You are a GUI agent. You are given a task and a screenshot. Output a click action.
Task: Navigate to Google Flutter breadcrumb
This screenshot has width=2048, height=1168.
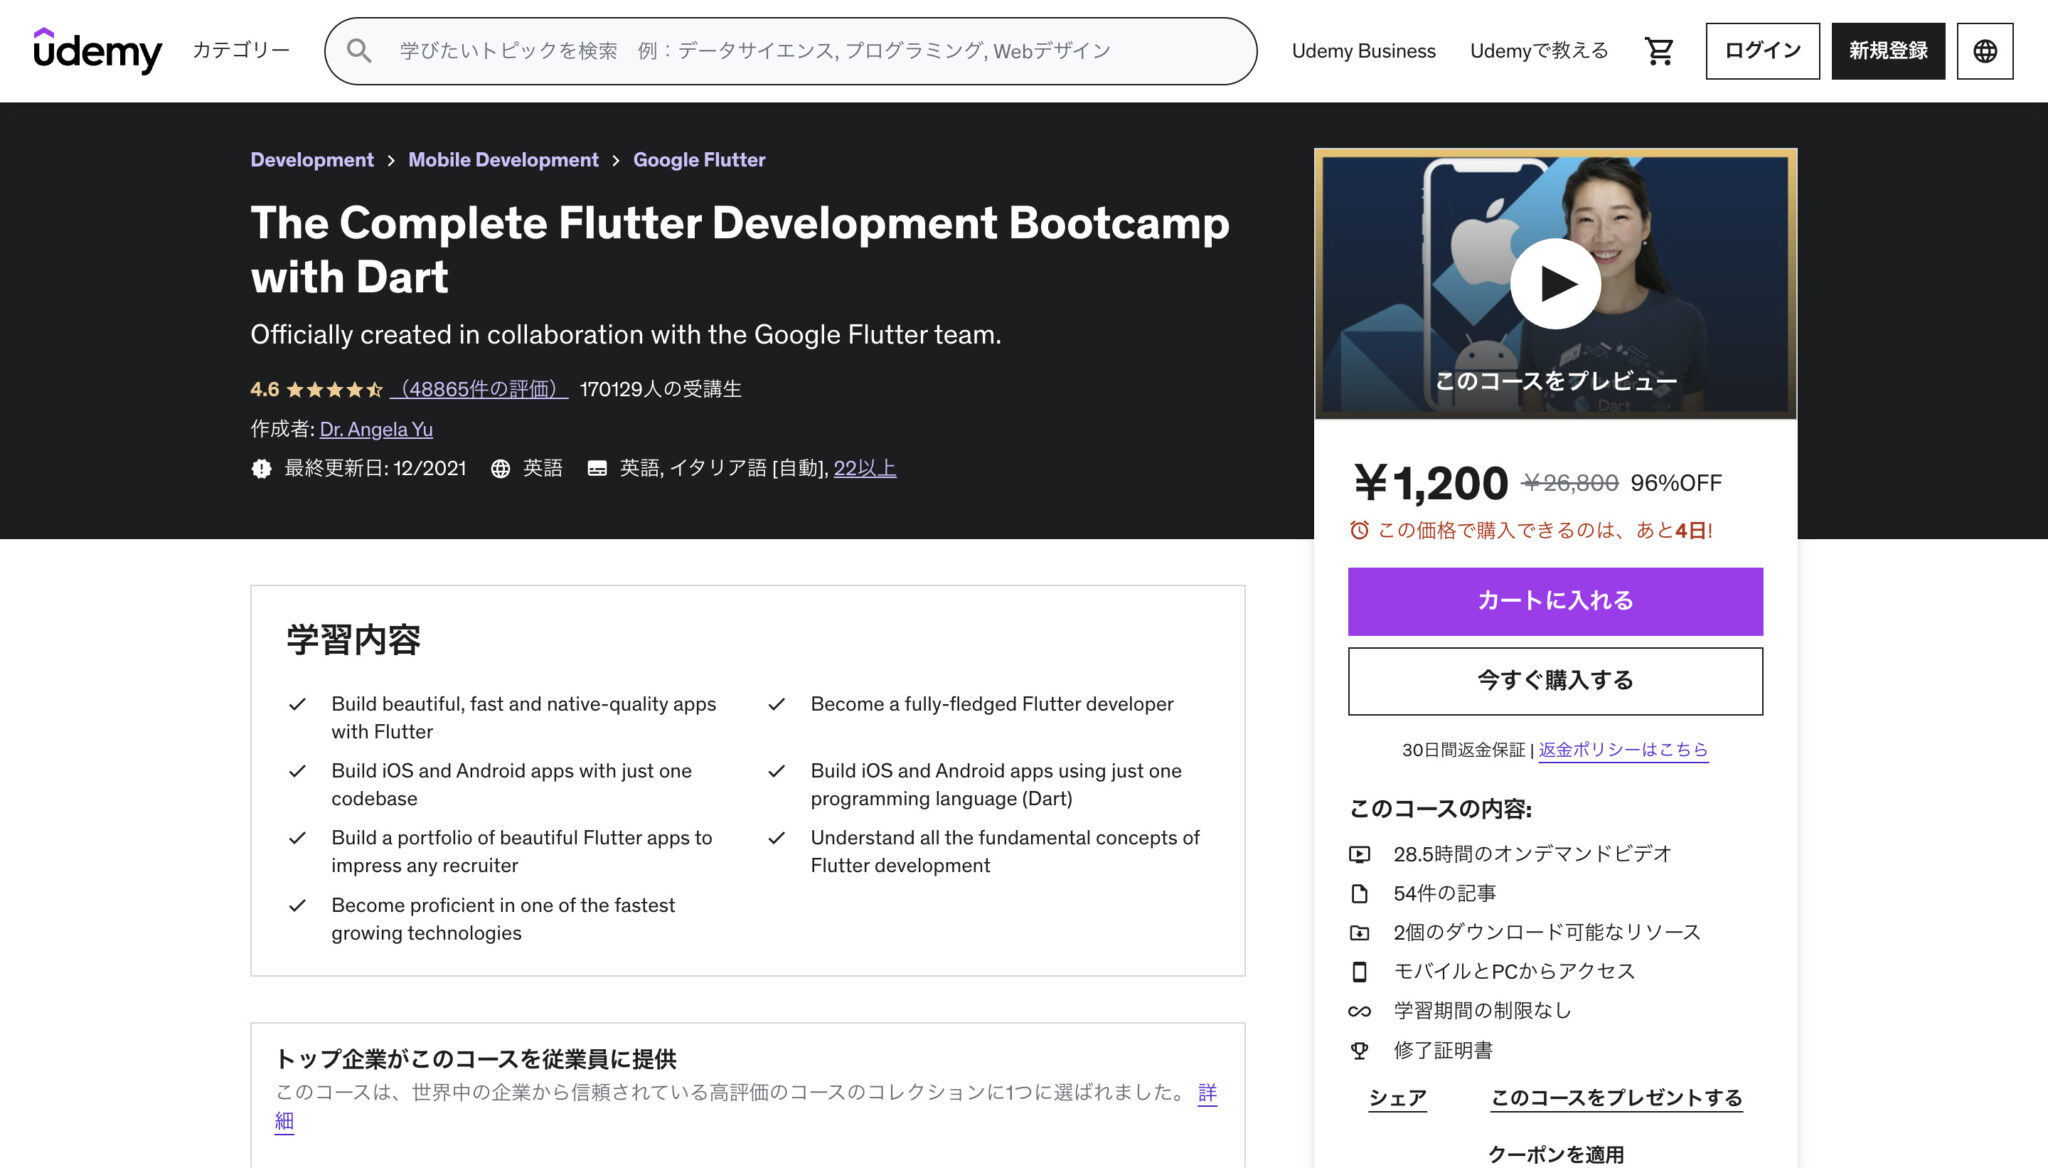[698, 159]
